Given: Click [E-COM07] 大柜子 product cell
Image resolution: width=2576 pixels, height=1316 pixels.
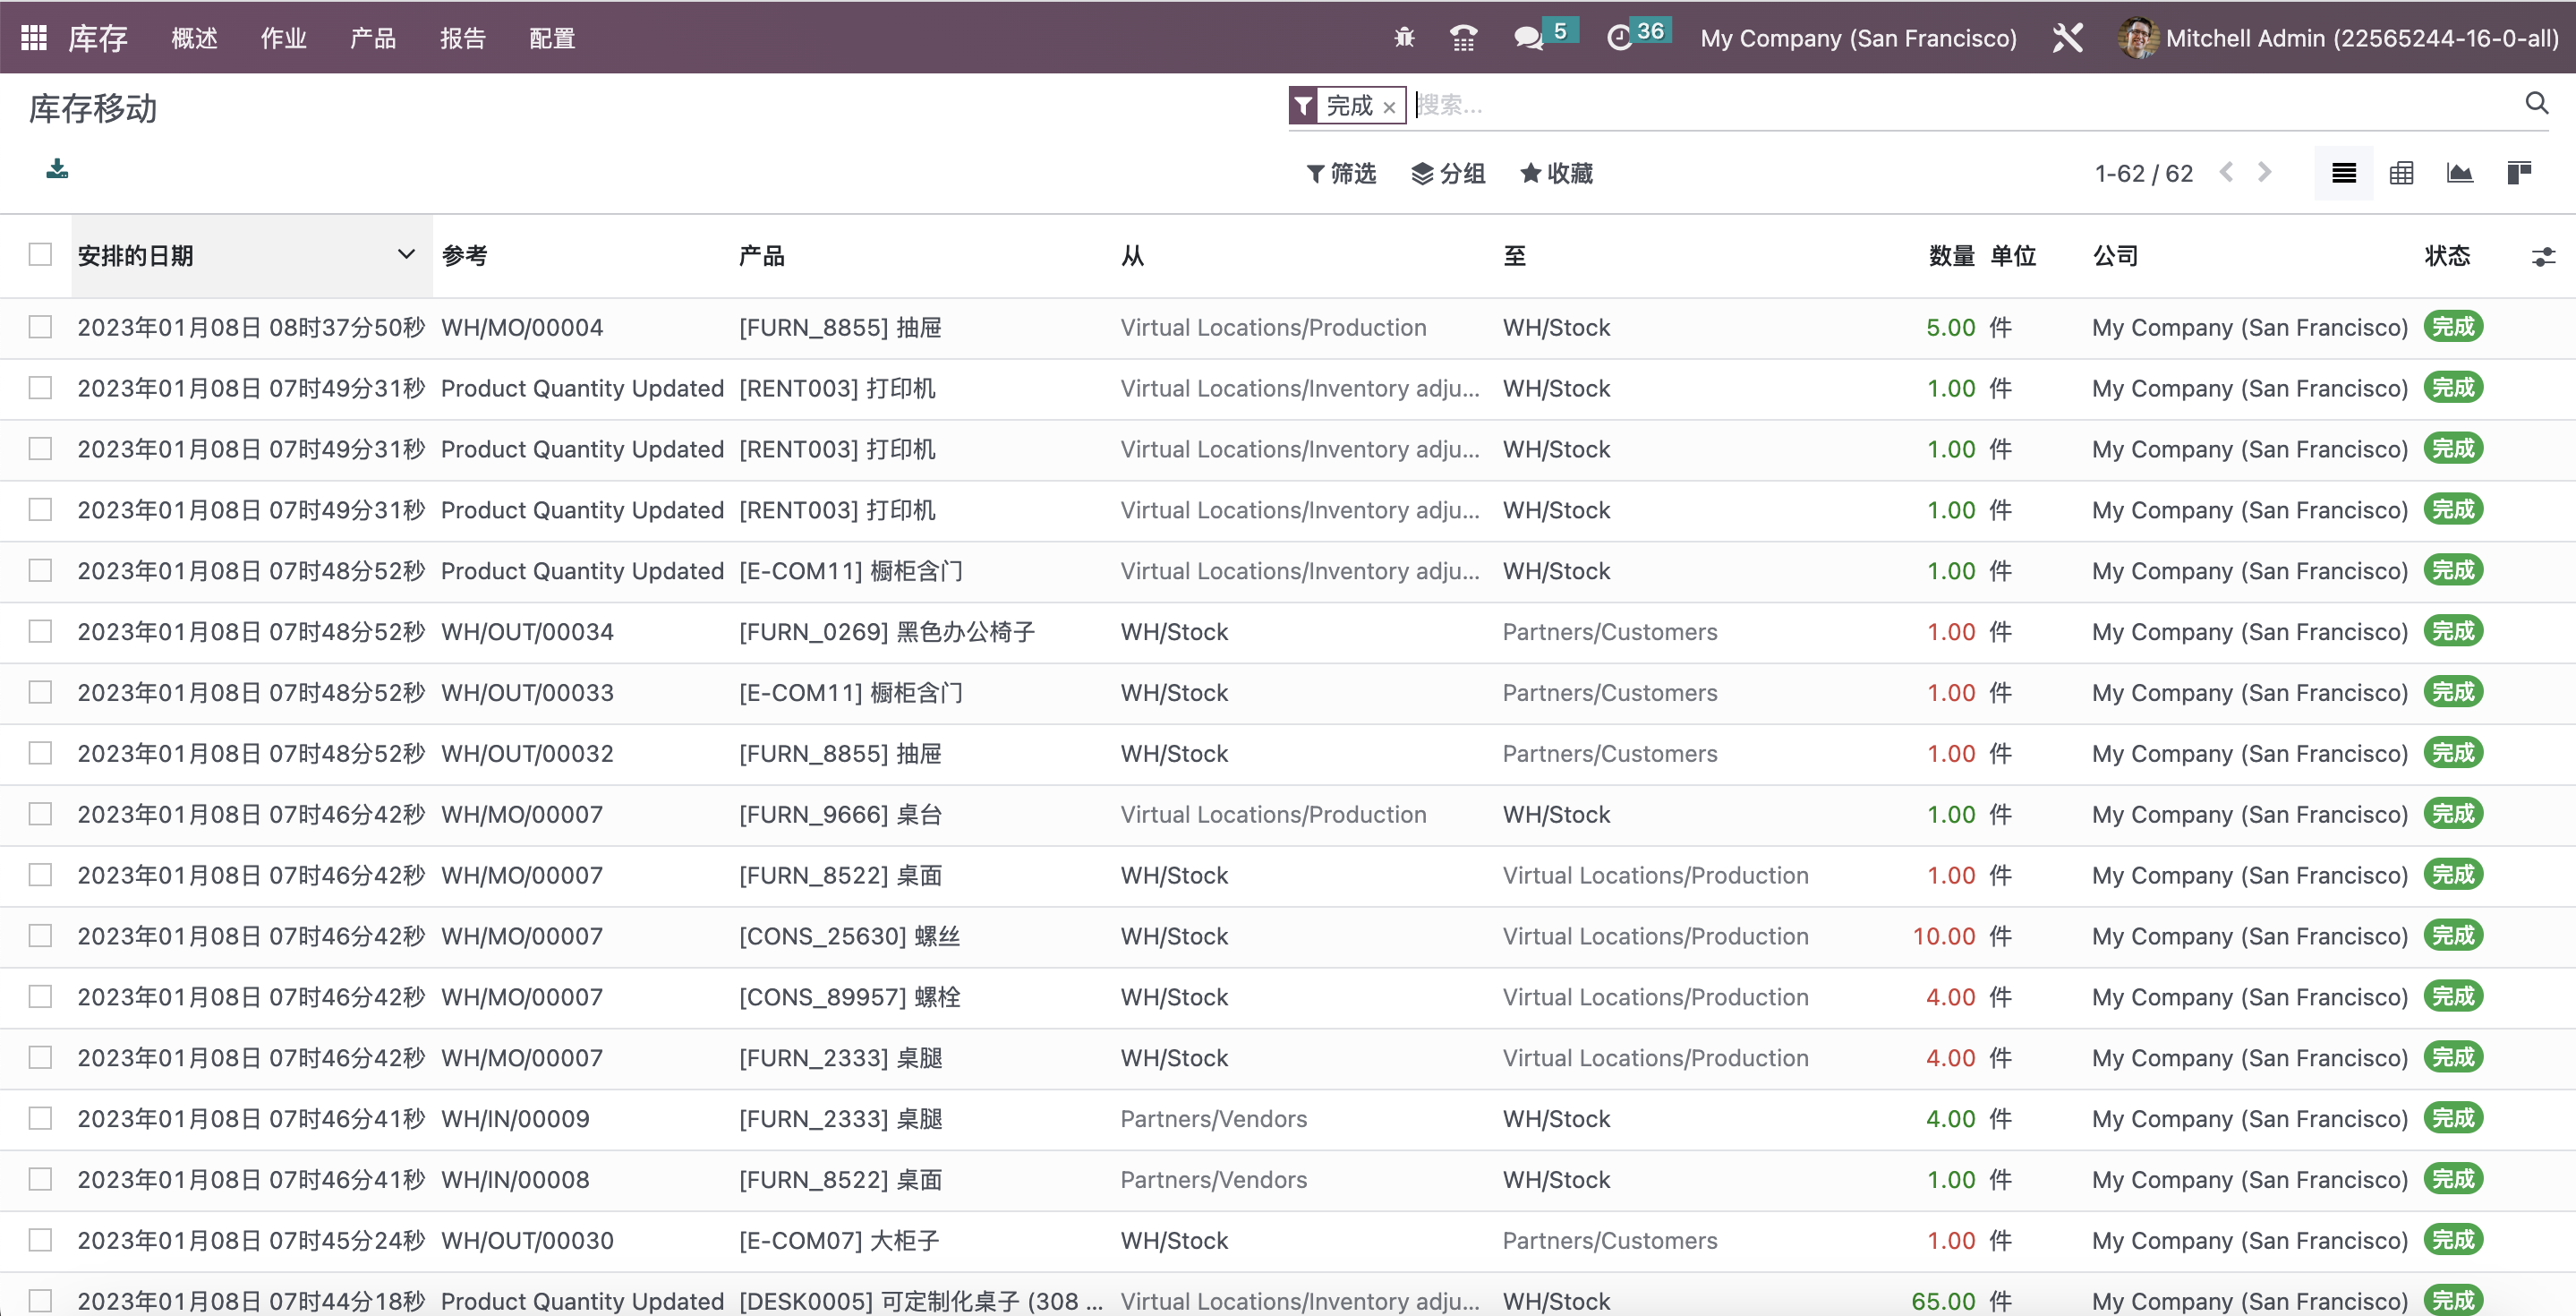Looking at the screenshot, I should pyautogui.click(x=839, y=1241).
